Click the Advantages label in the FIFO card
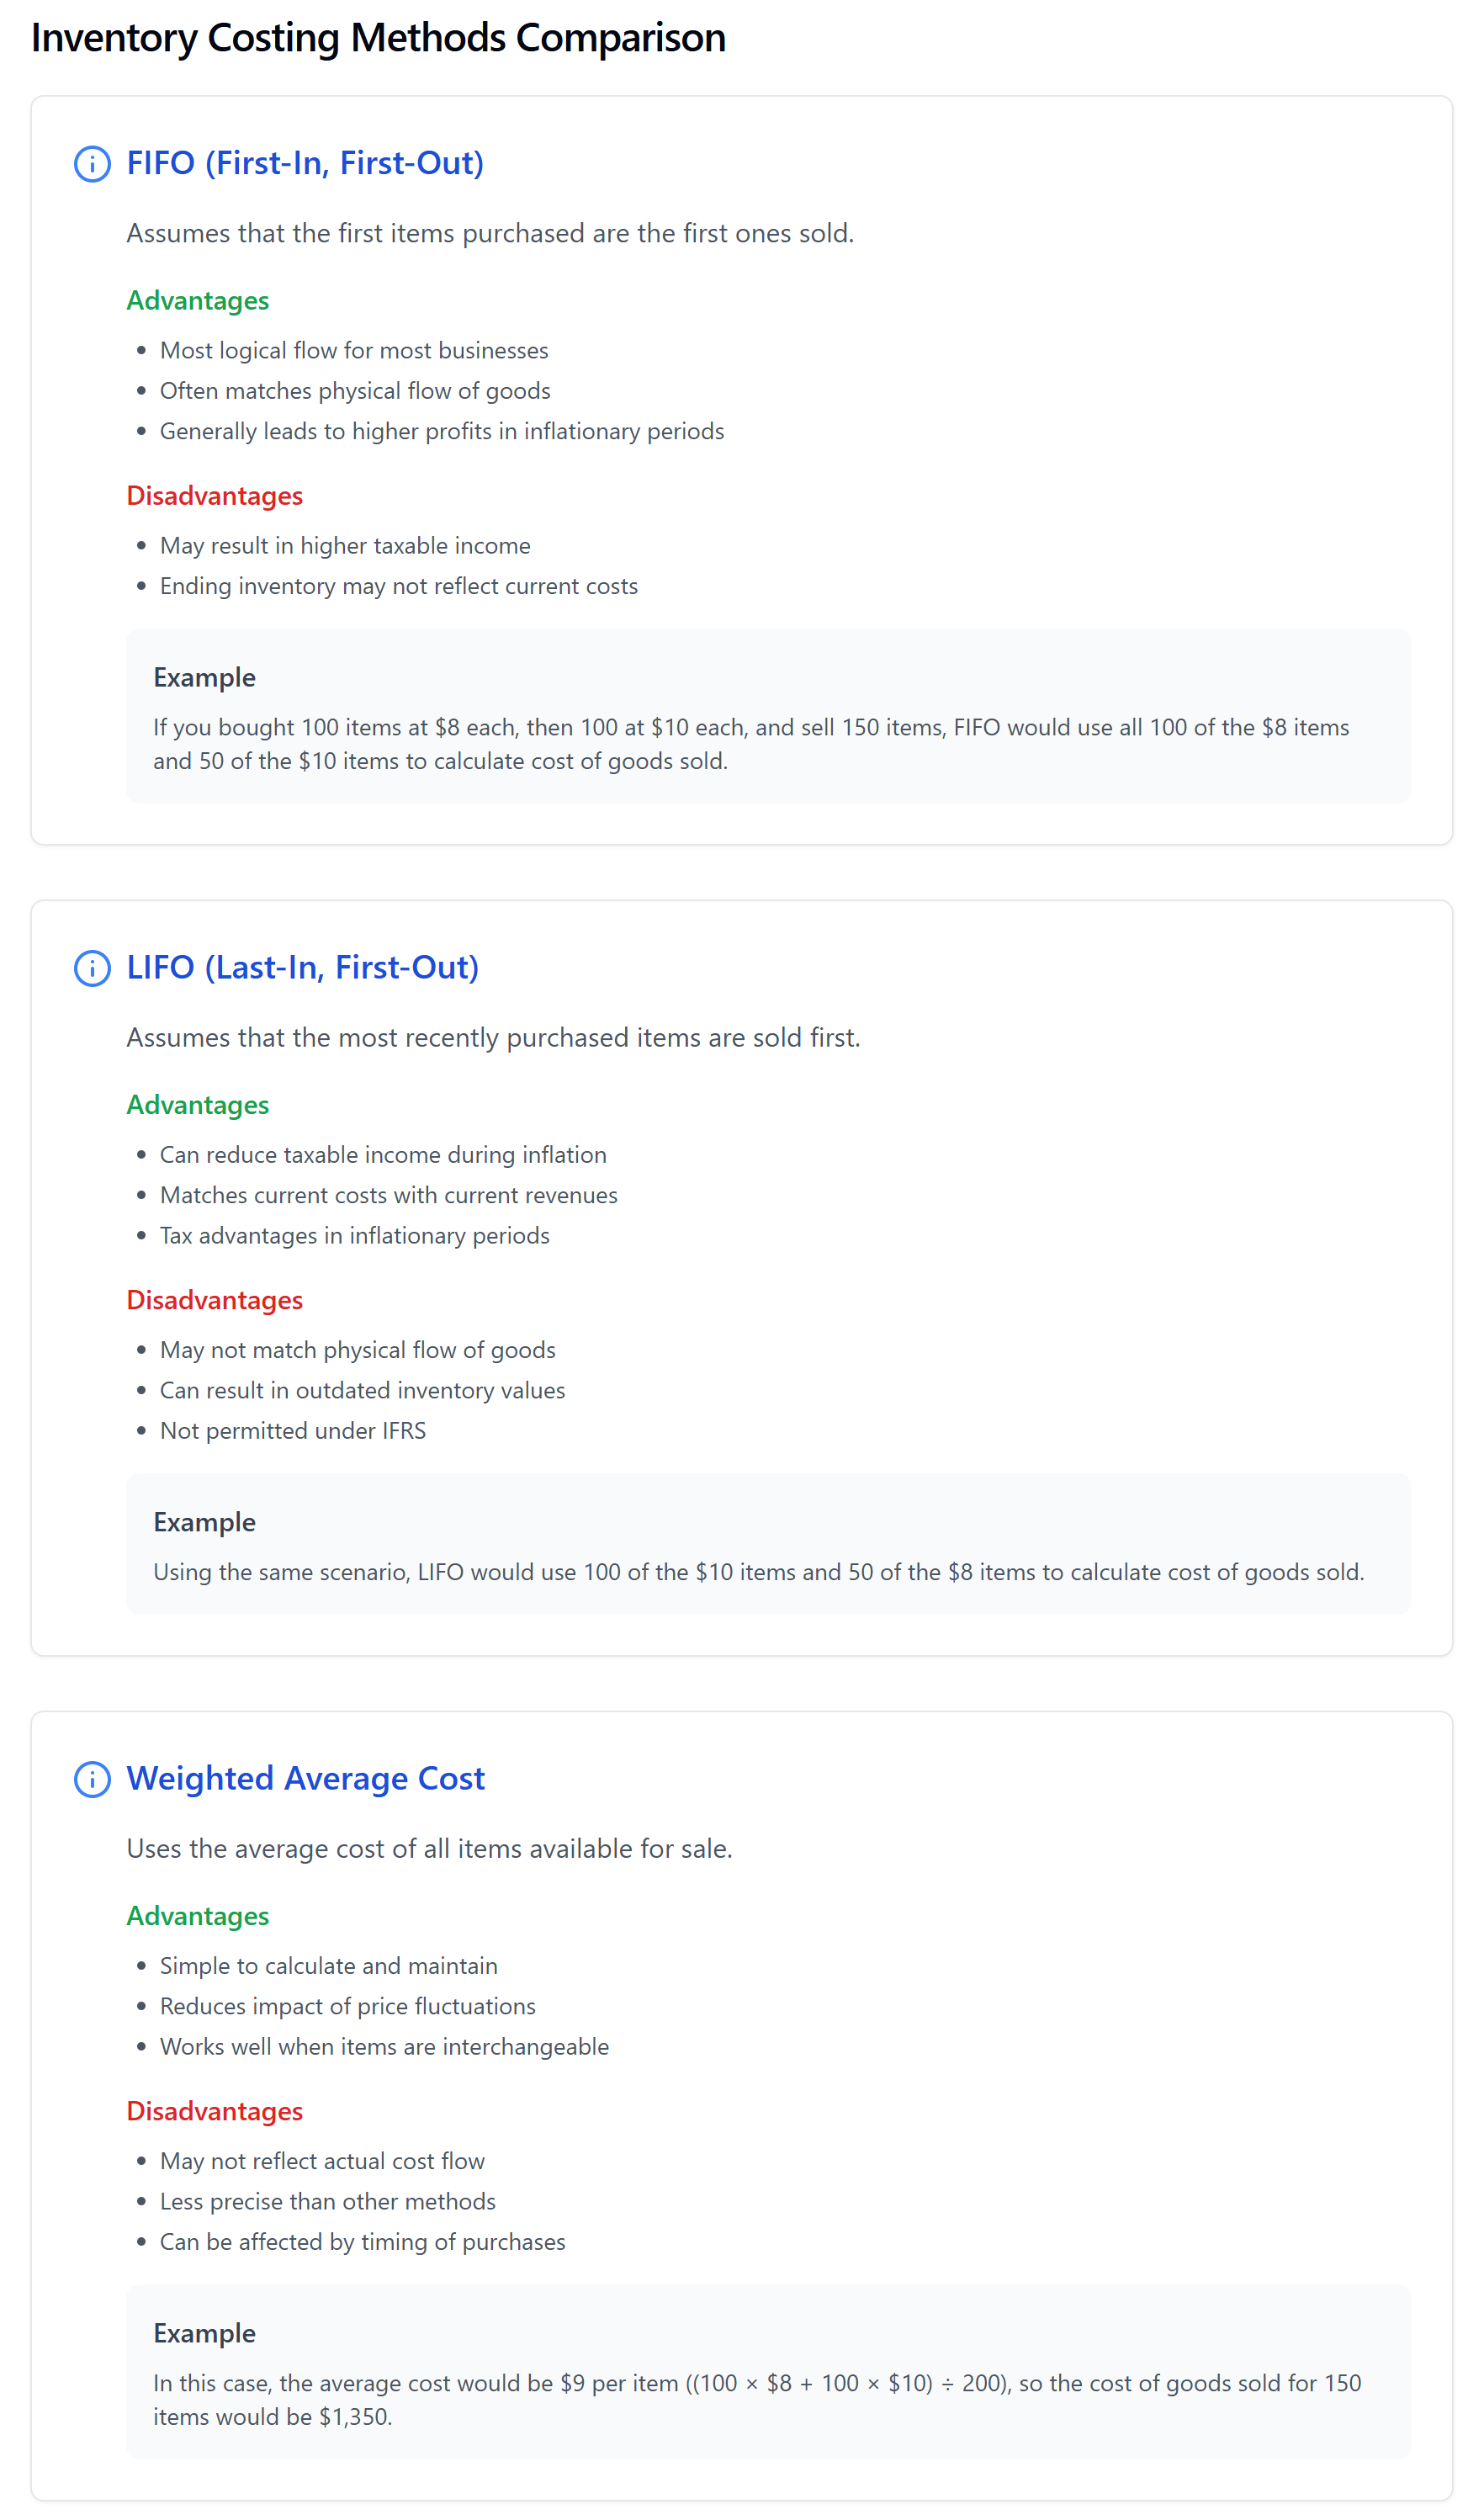Screen dimensions: 1484x2520 click(x=197, y=301)
